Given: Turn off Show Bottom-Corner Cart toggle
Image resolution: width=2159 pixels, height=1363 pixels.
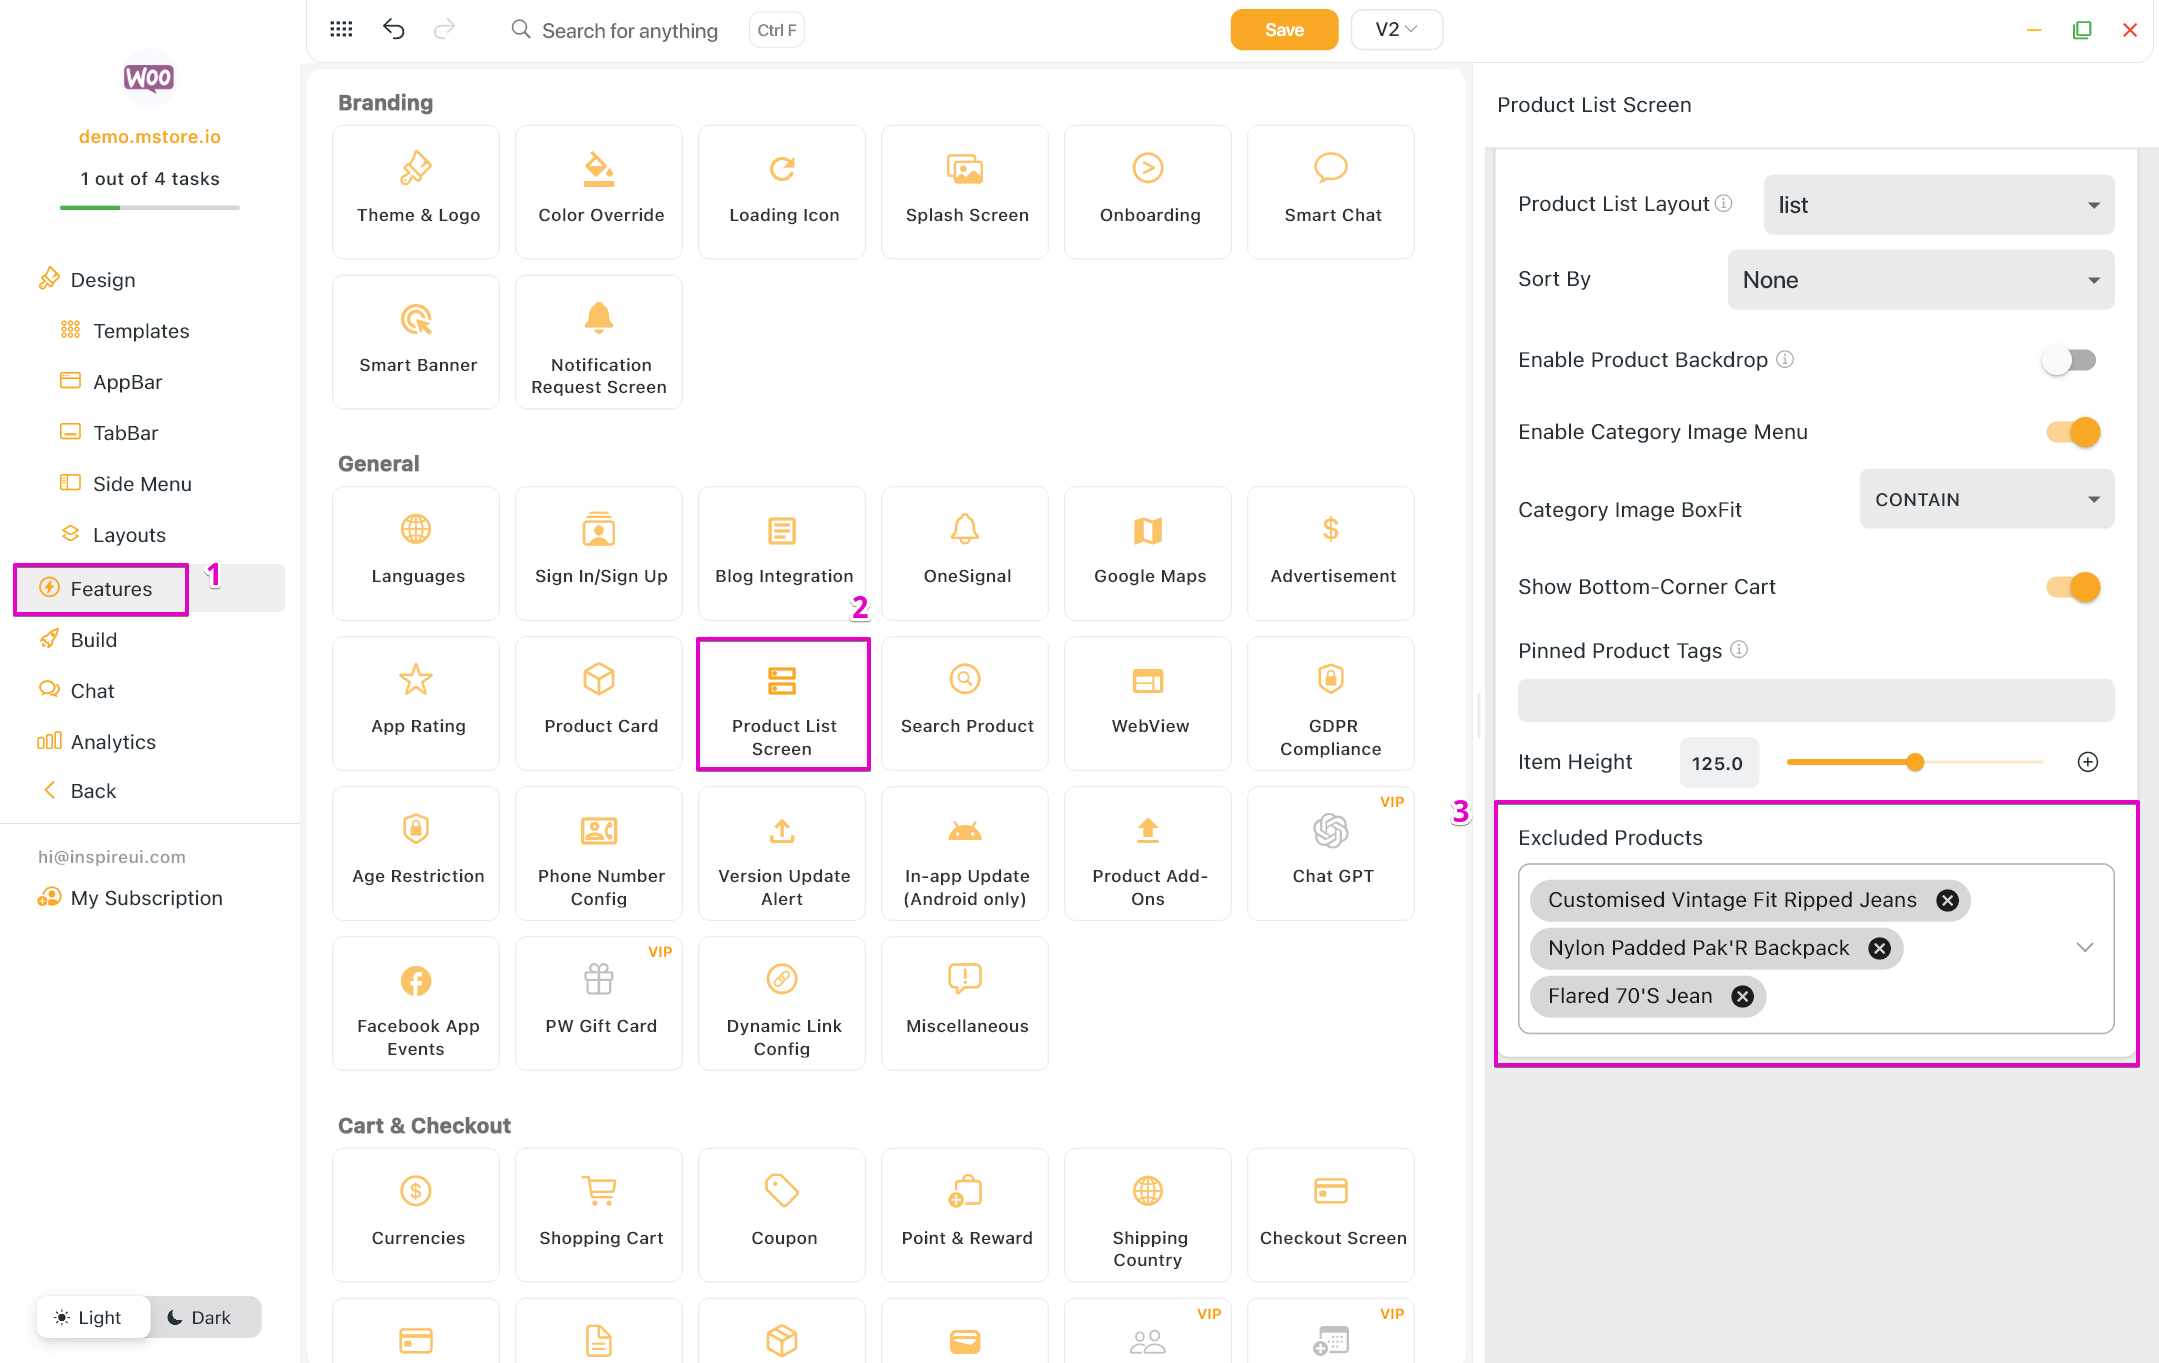Looking at the screenshot, I should (2073, 587).
